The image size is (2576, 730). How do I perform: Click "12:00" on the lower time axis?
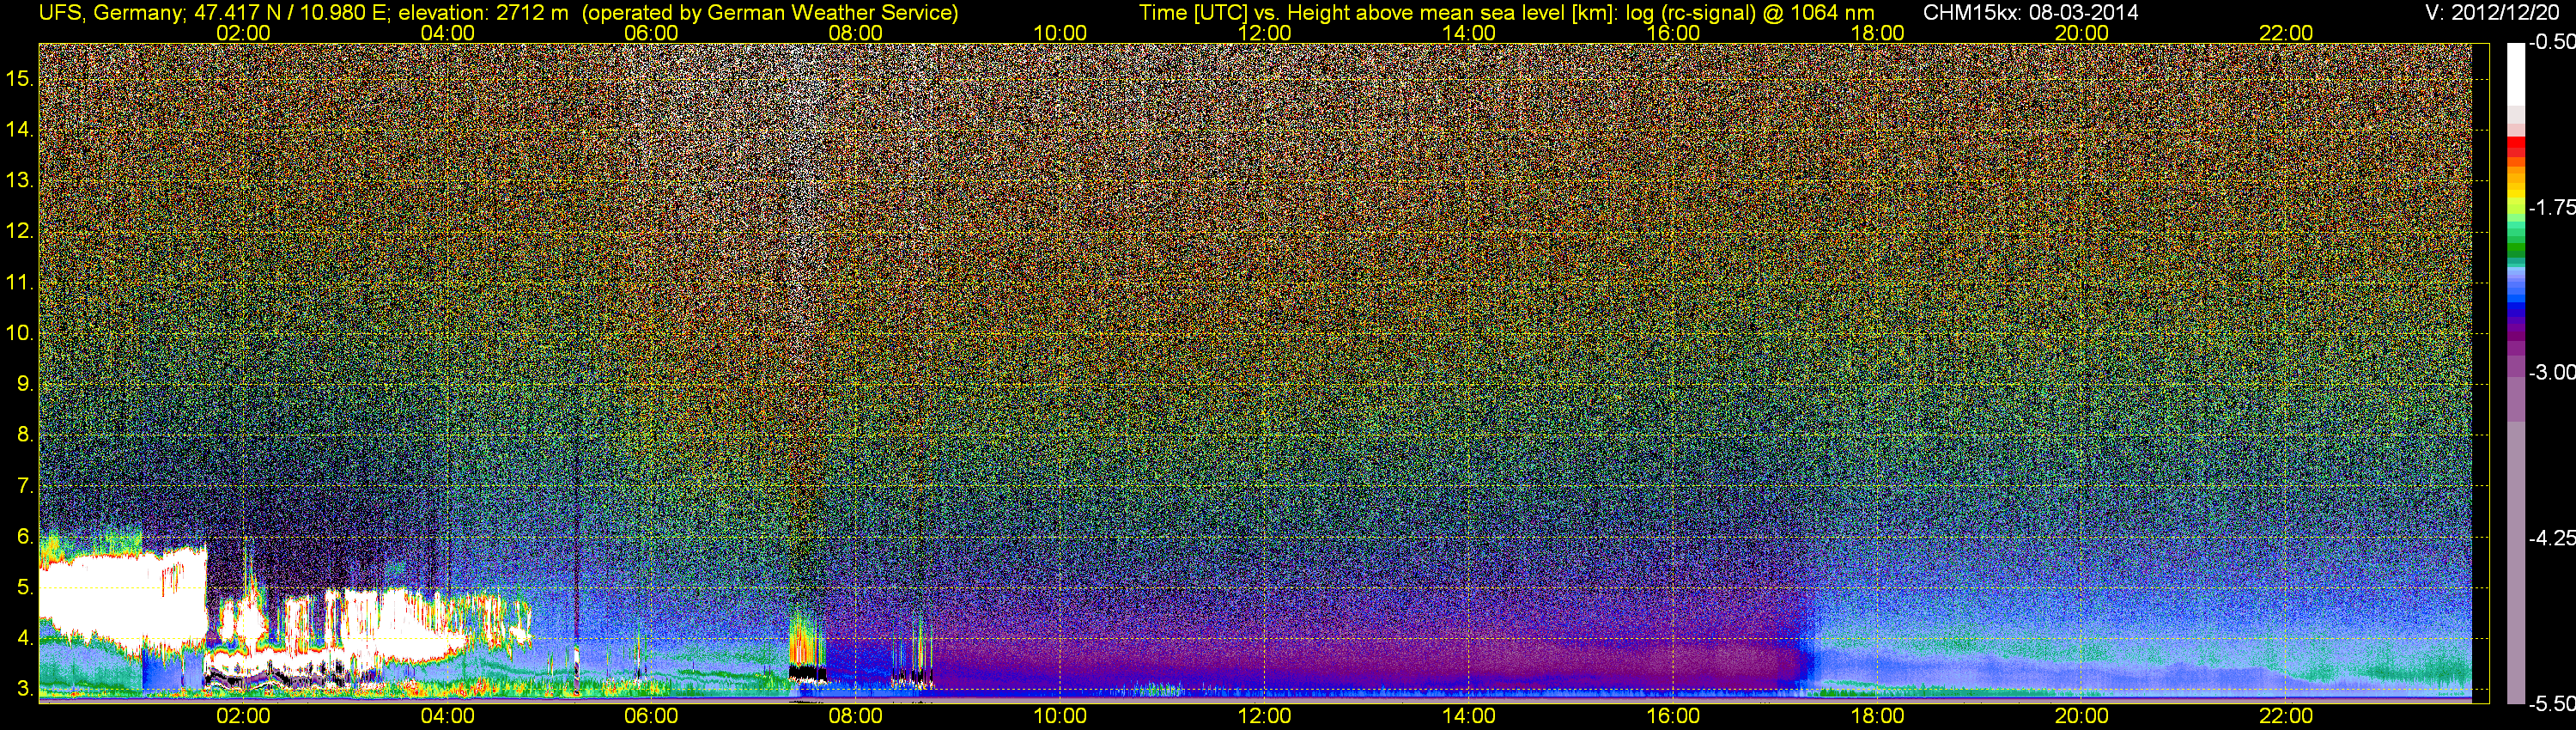pos(1264,716)
